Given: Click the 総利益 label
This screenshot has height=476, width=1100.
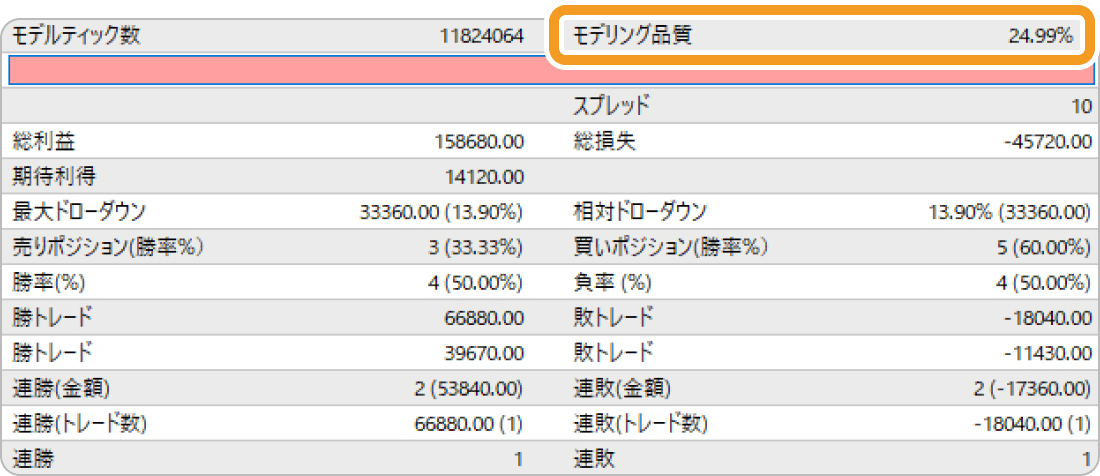Looking at the screenshot, I should click(x=43, y=142).
